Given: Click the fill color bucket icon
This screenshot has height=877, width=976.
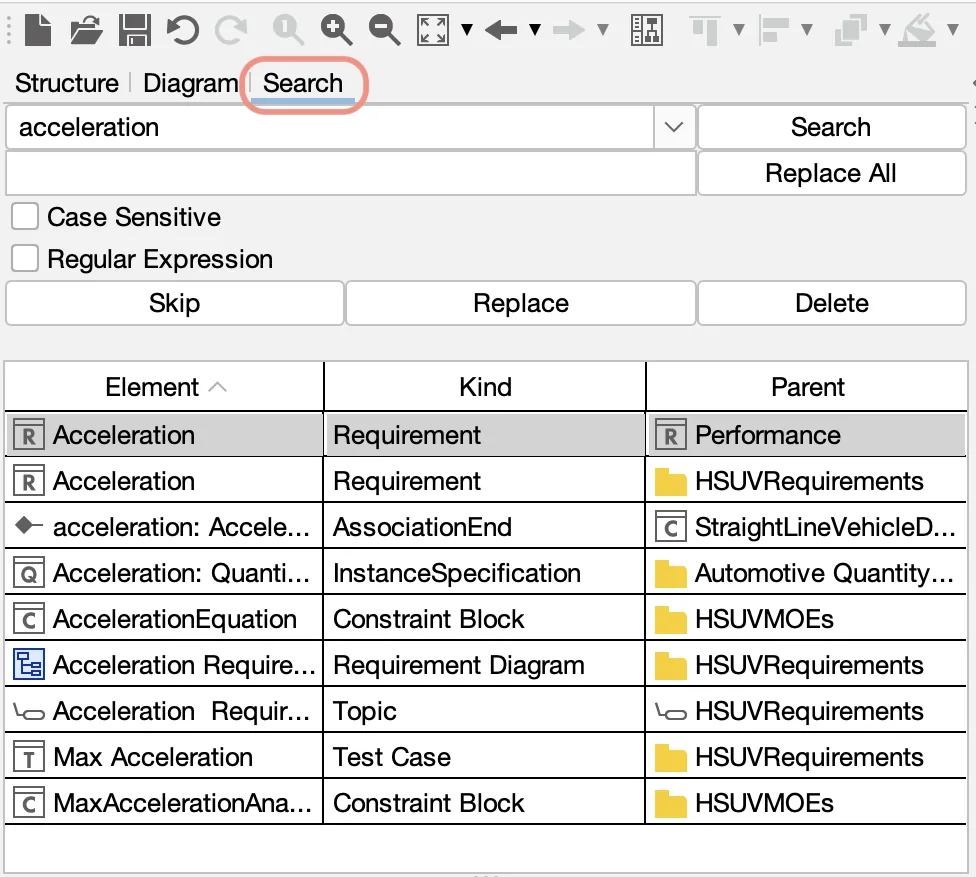Looking at the screenshot, I should point(919,30).
